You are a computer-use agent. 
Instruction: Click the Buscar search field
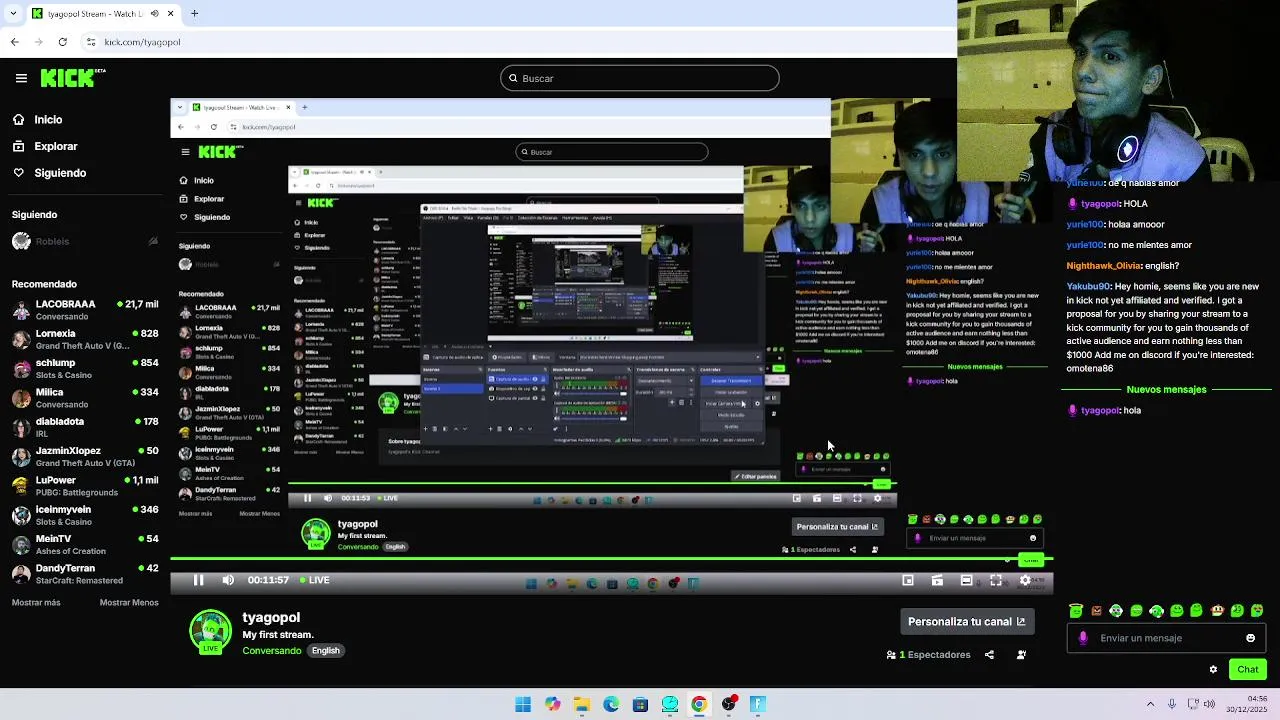[640, 78]
